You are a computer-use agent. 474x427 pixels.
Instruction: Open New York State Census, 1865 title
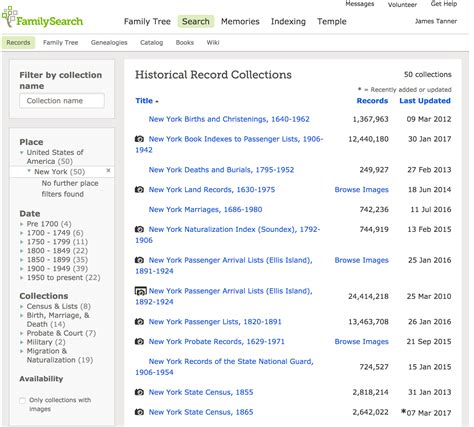pyautogui.click(x=201, y=412)
